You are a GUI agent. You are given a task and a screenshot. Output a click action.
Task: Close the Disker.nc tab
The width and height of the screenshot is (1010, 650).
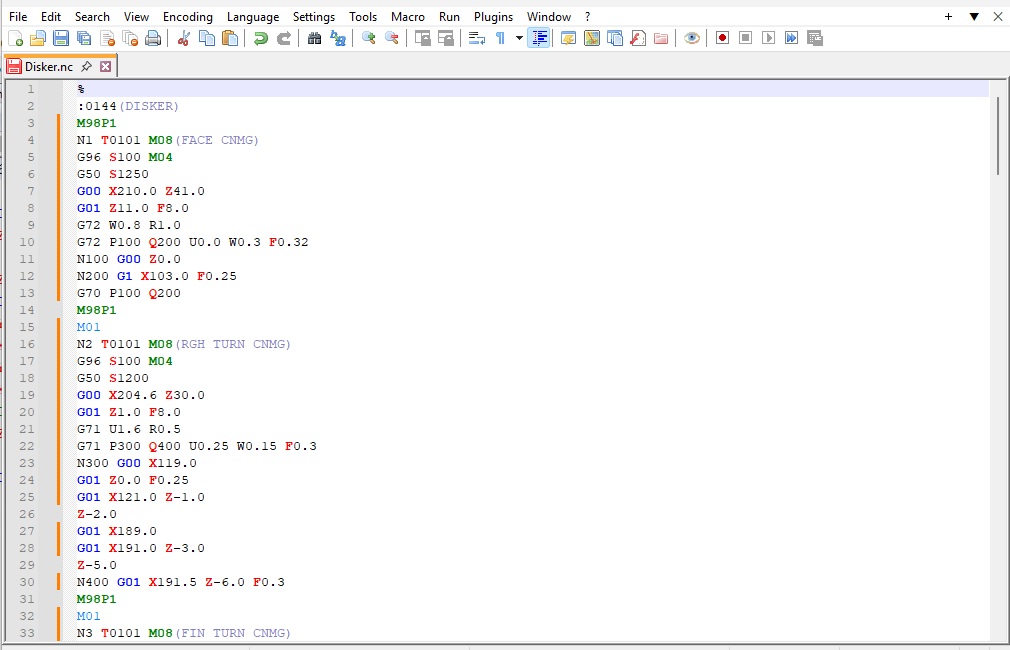[106, 67]
